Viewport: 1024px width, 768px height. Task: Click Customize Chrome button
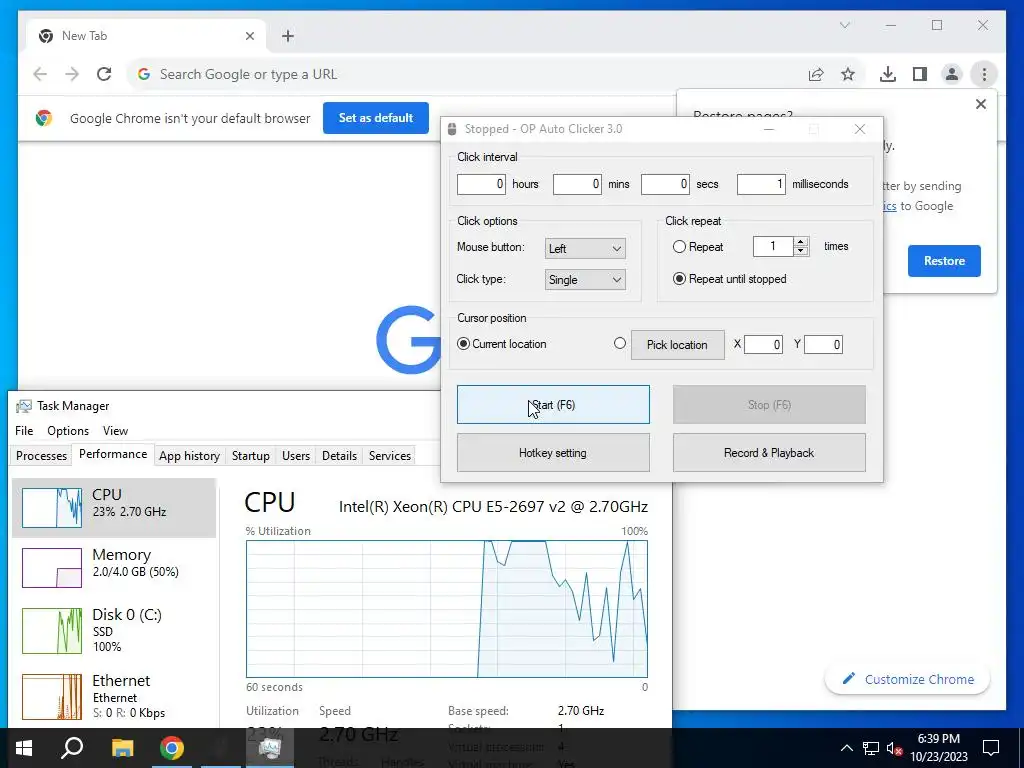point(908,679)
